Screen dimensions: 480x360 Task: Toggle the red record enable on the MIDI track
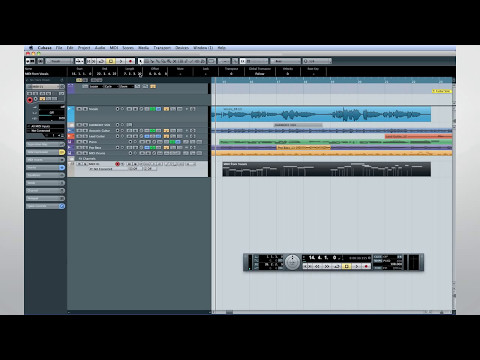(x=117, y=164)
